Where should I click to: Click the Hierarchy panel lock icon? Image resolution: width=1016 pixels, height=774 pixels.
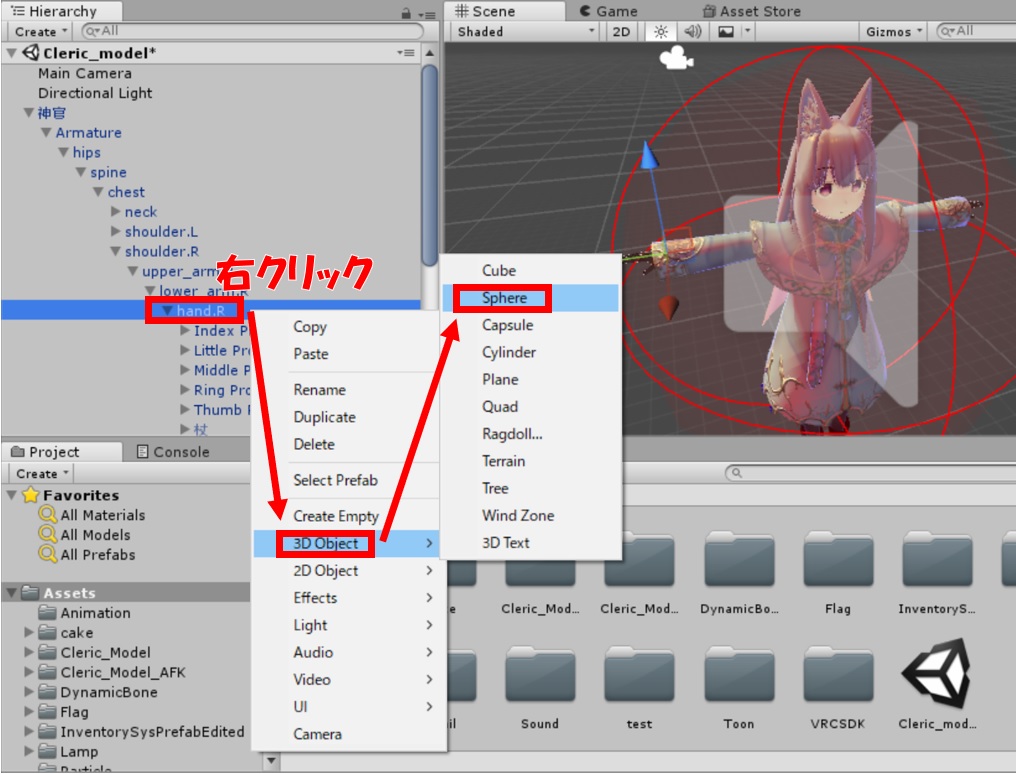(x=405, y=12)
